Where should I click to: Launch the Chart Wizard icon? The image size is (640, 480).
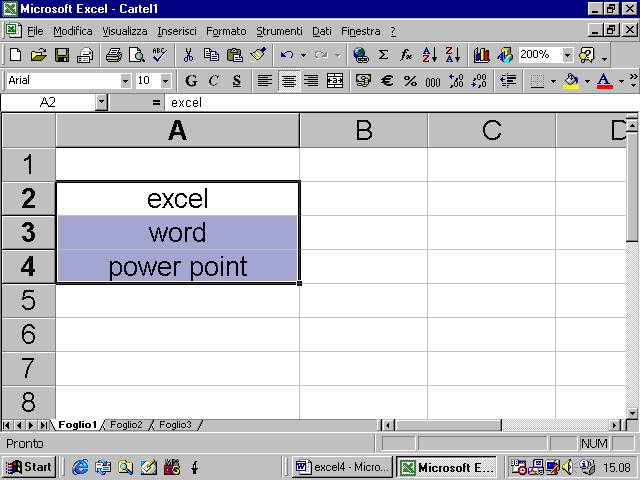[x=482, y=55]
